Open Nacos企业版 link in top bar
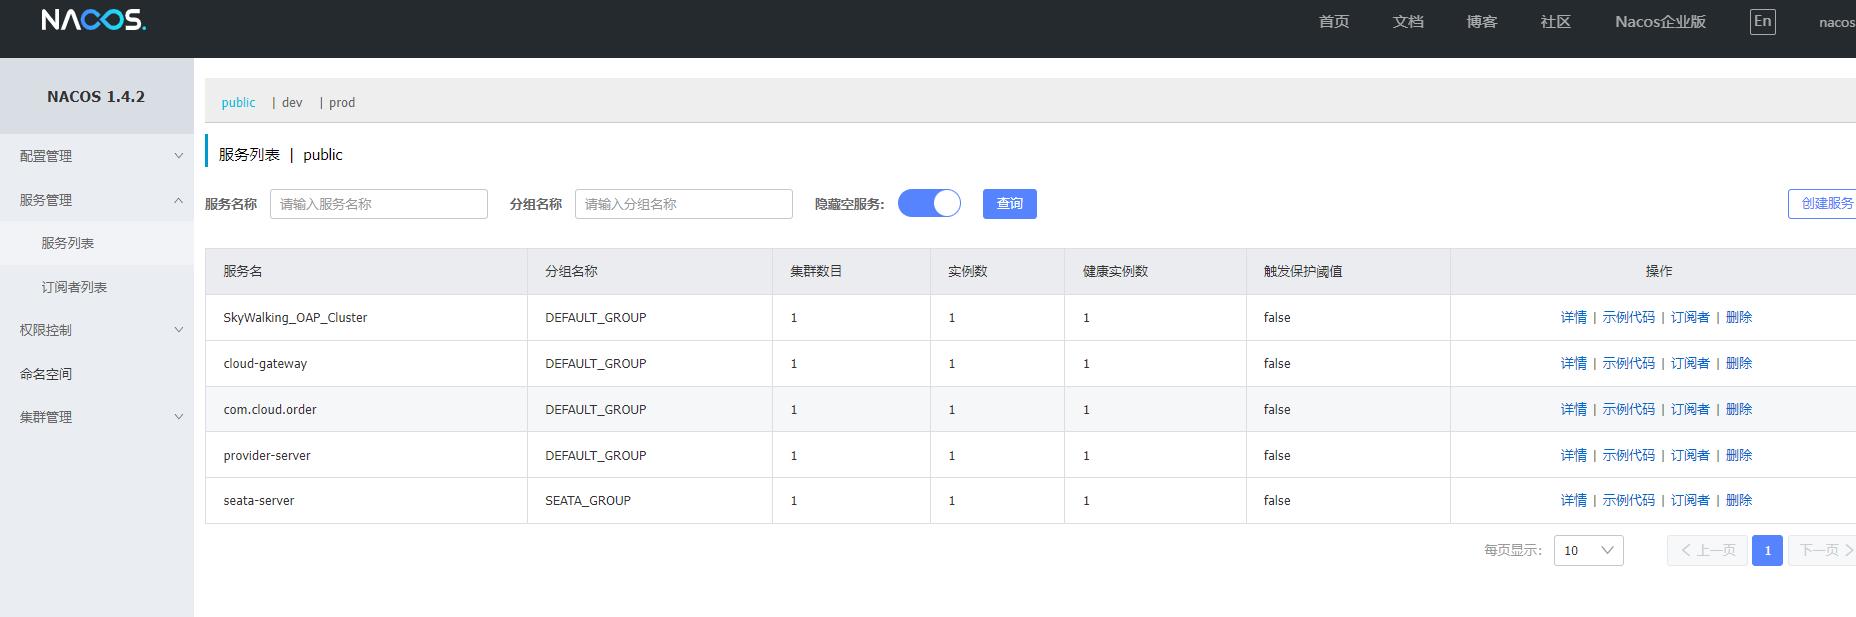Screen dimensions: 1856x617 pos(1660,21)
